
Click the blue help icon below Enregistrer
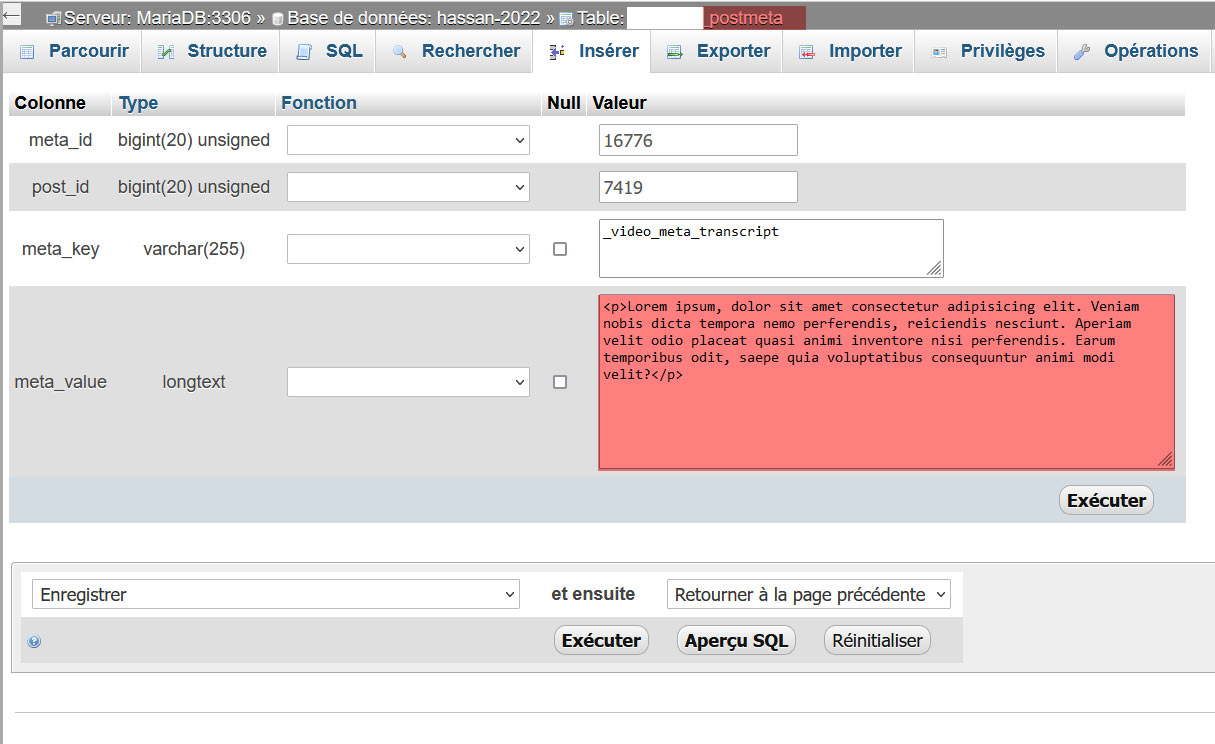tap(34, 642)
